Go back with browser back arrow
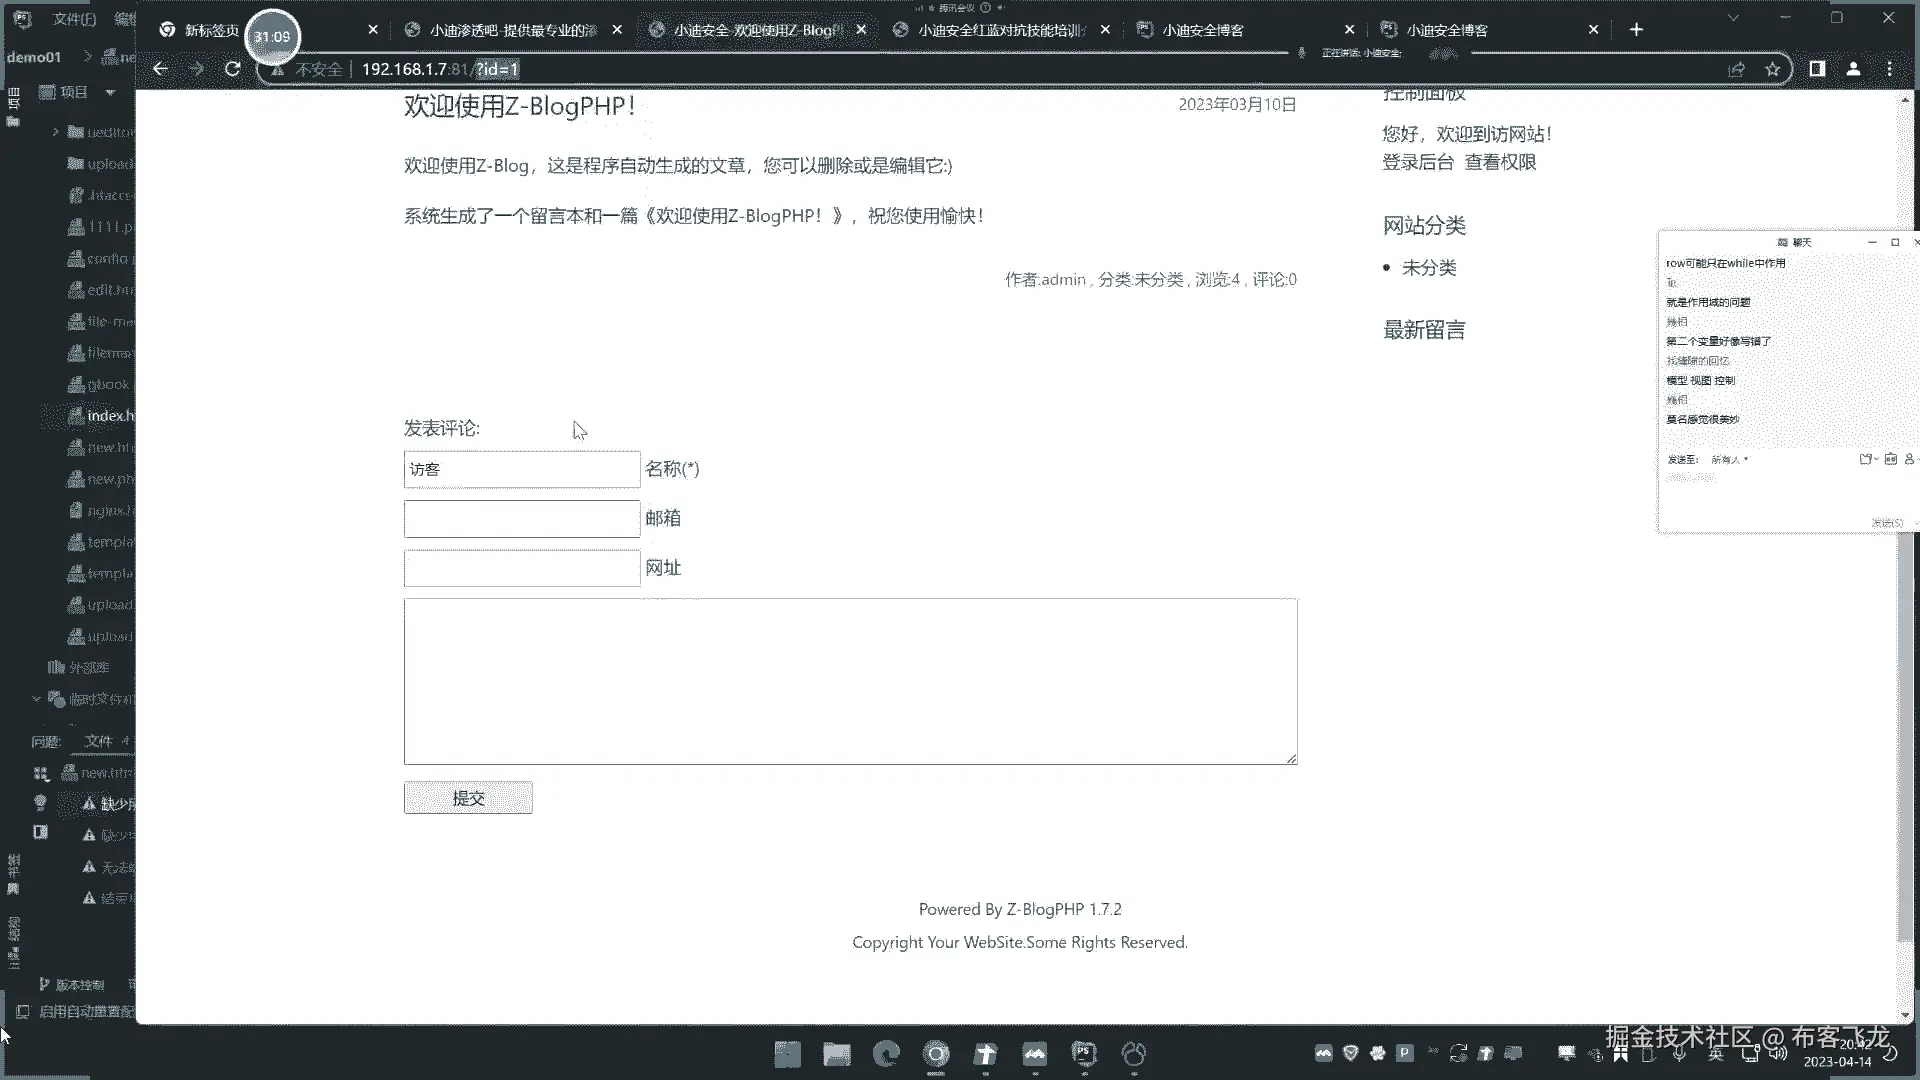Image resolution: width=1920 pixels, height=1080 pixels. 160,69
